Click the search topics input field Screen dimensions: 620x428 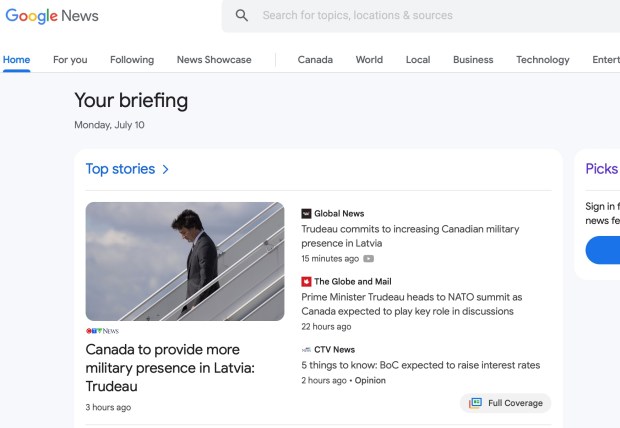click(420, 16)
